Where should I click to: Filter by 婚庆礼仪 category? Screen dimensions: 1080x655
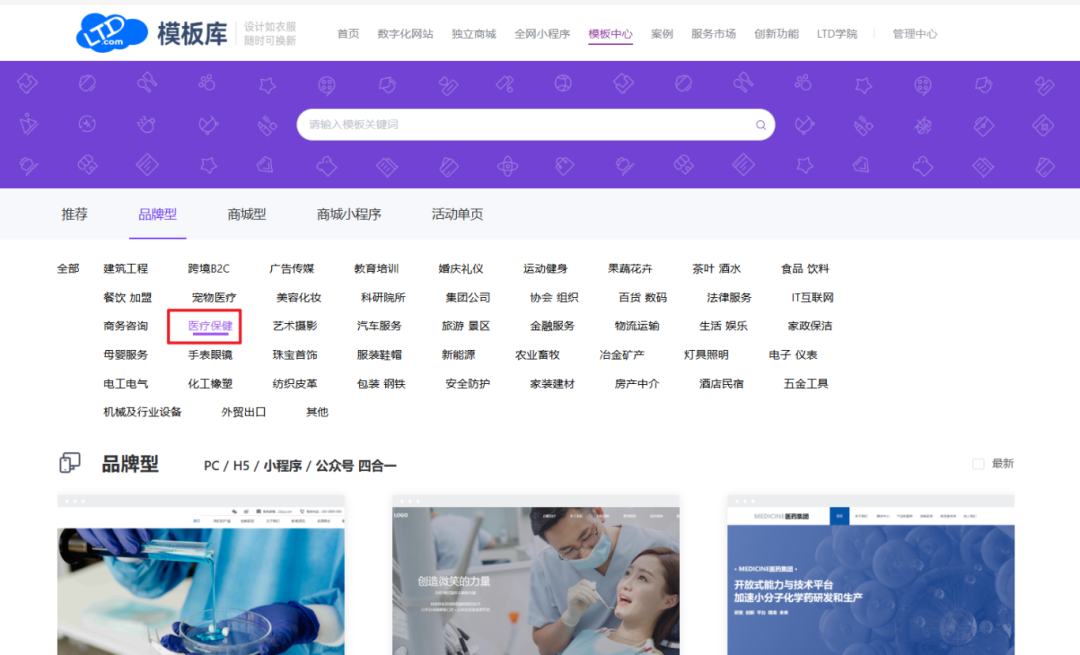tap(461, 269)
